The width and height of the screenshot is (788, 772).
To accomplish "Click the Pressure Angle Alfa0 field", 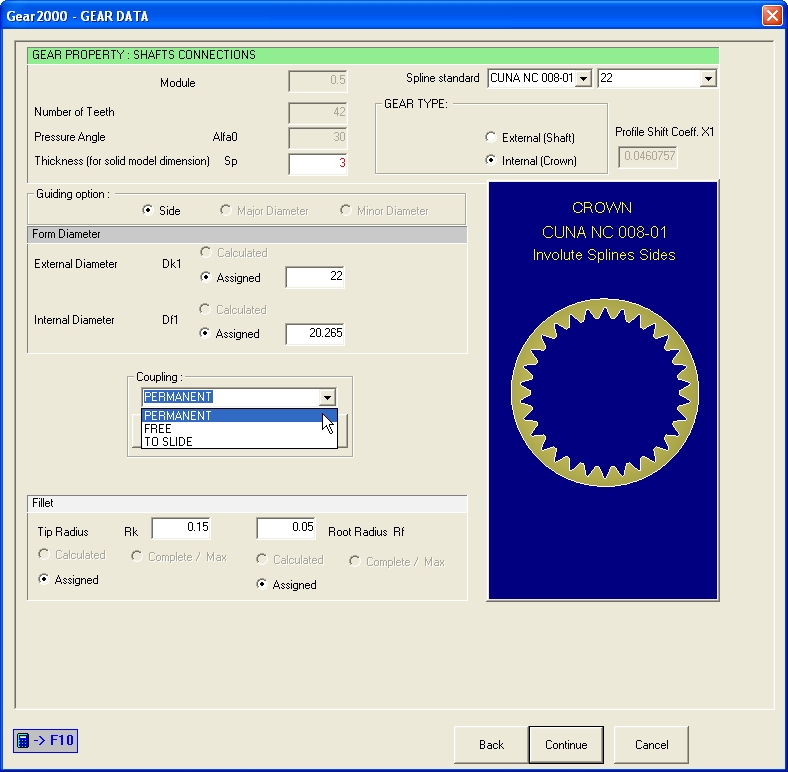I will click(318, 138).
